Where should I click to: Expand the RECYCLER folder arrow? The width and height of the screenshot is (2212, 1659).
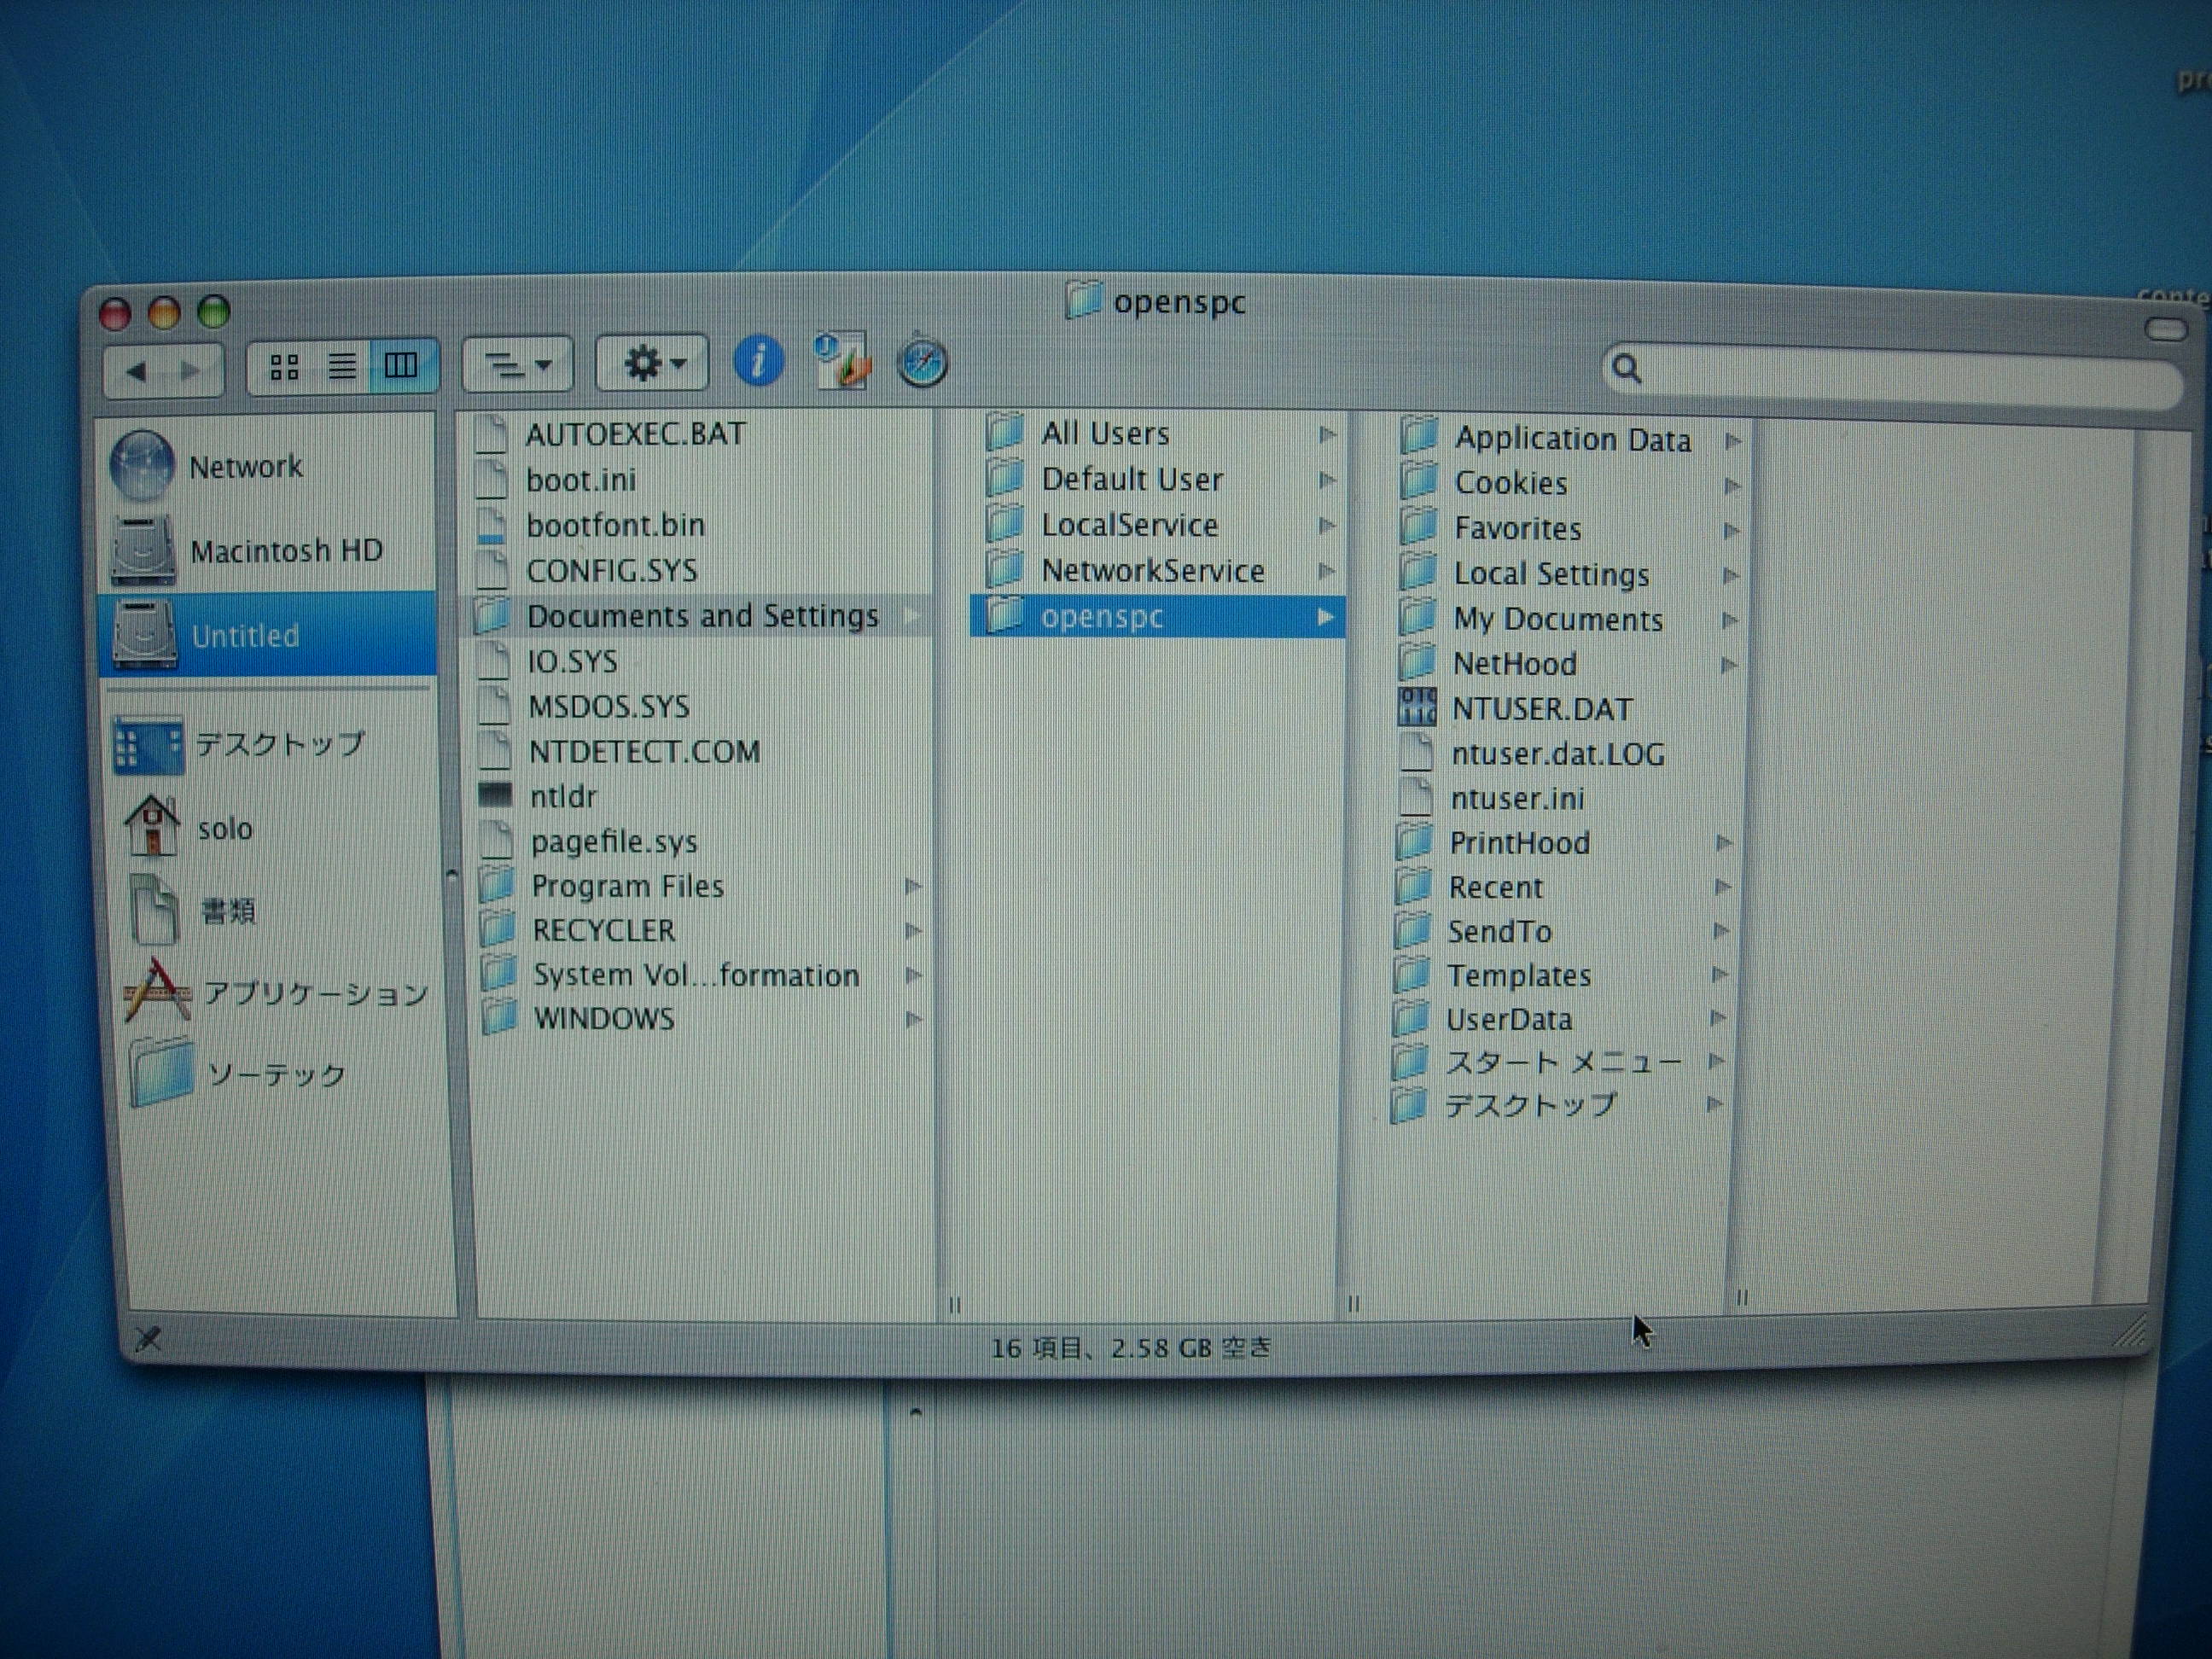click(913, 931)
